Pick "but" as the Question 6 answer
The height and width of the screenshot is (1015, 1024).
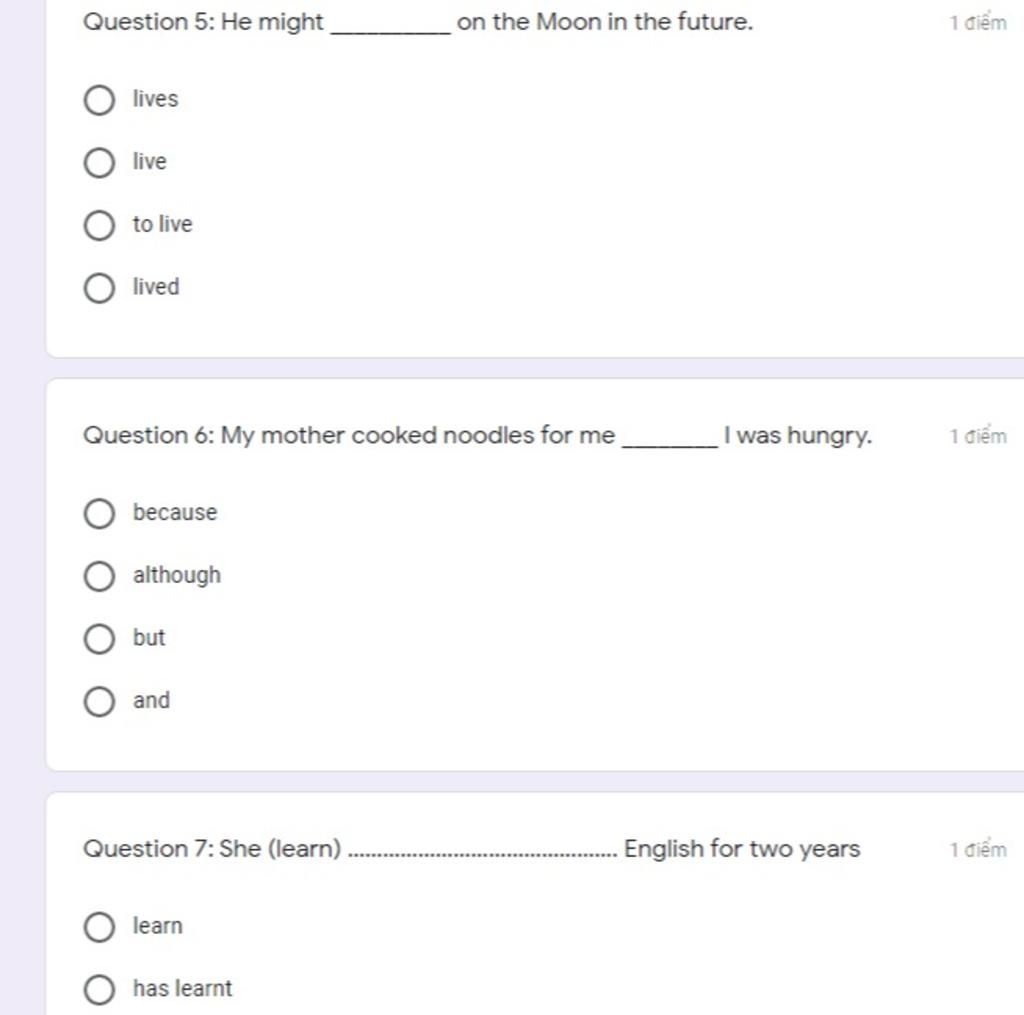coord(99,639)
